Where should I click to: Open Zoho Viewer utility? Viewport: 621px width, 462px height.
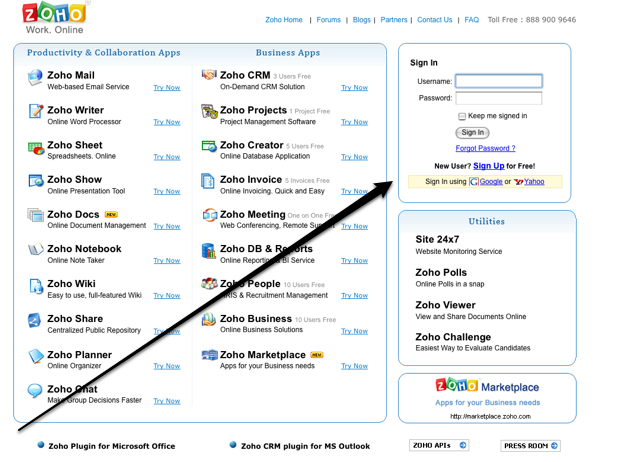(x=445, y=305)
